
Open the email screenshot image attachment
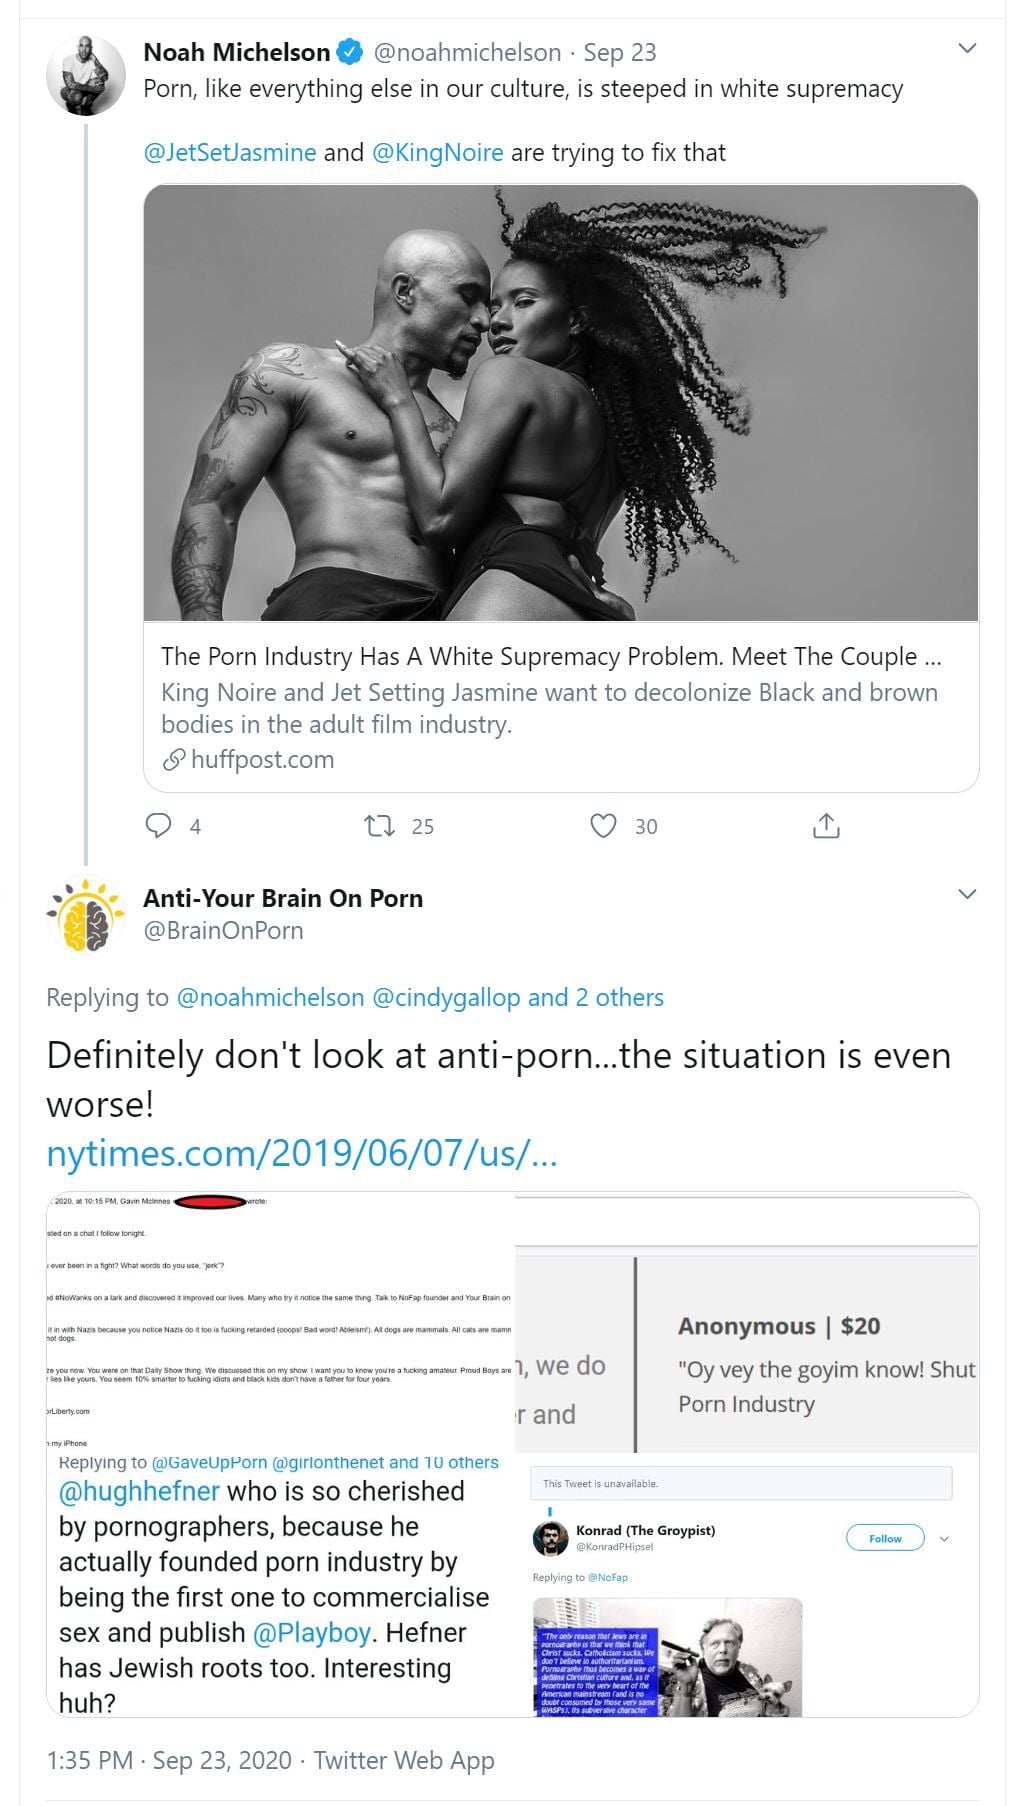[x=280, y=1320]
